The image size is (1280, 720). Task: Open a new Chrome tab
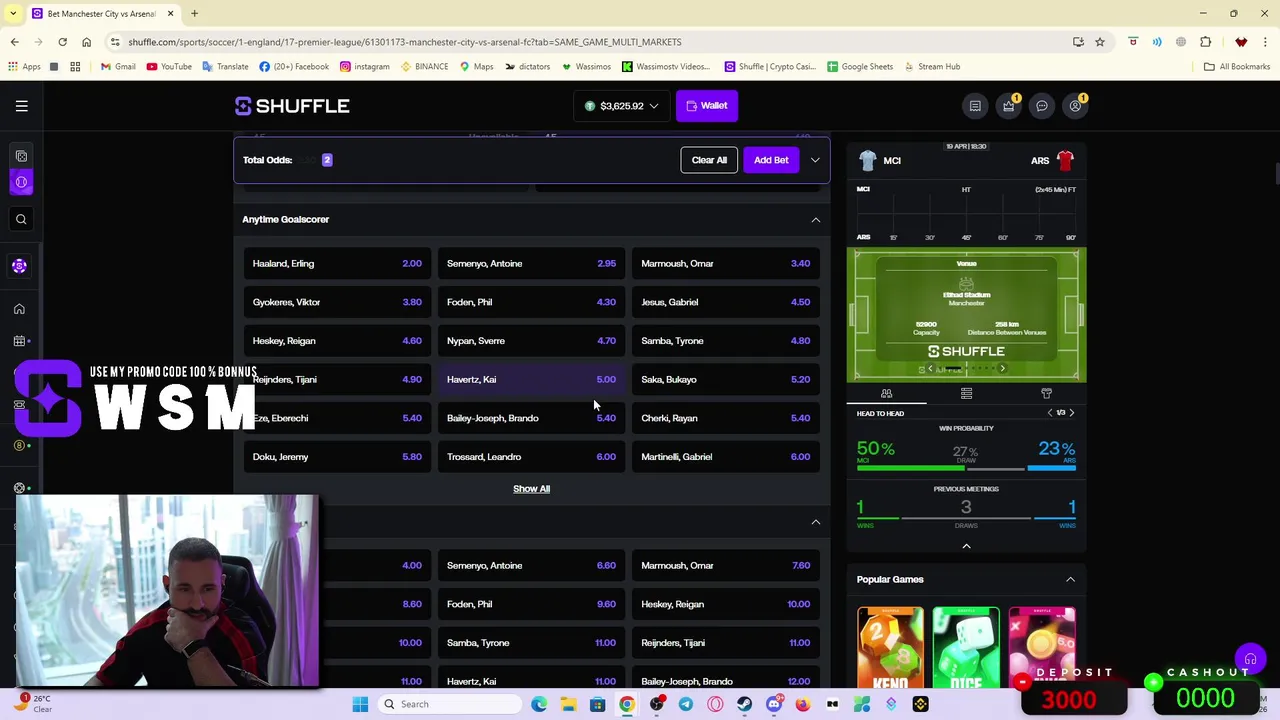[194, 14]
